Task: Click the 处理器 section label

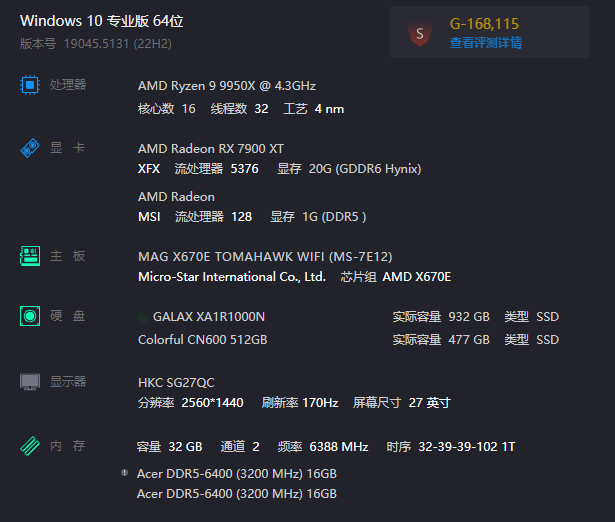Action: tap(68, 85)
